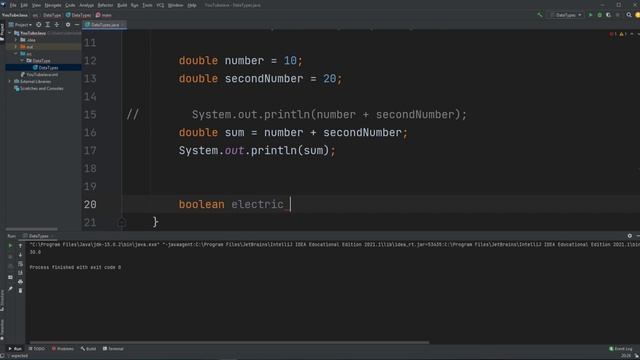Open Project panel gear options
This screenshot has width=640, height=360.
coord(68,25)
